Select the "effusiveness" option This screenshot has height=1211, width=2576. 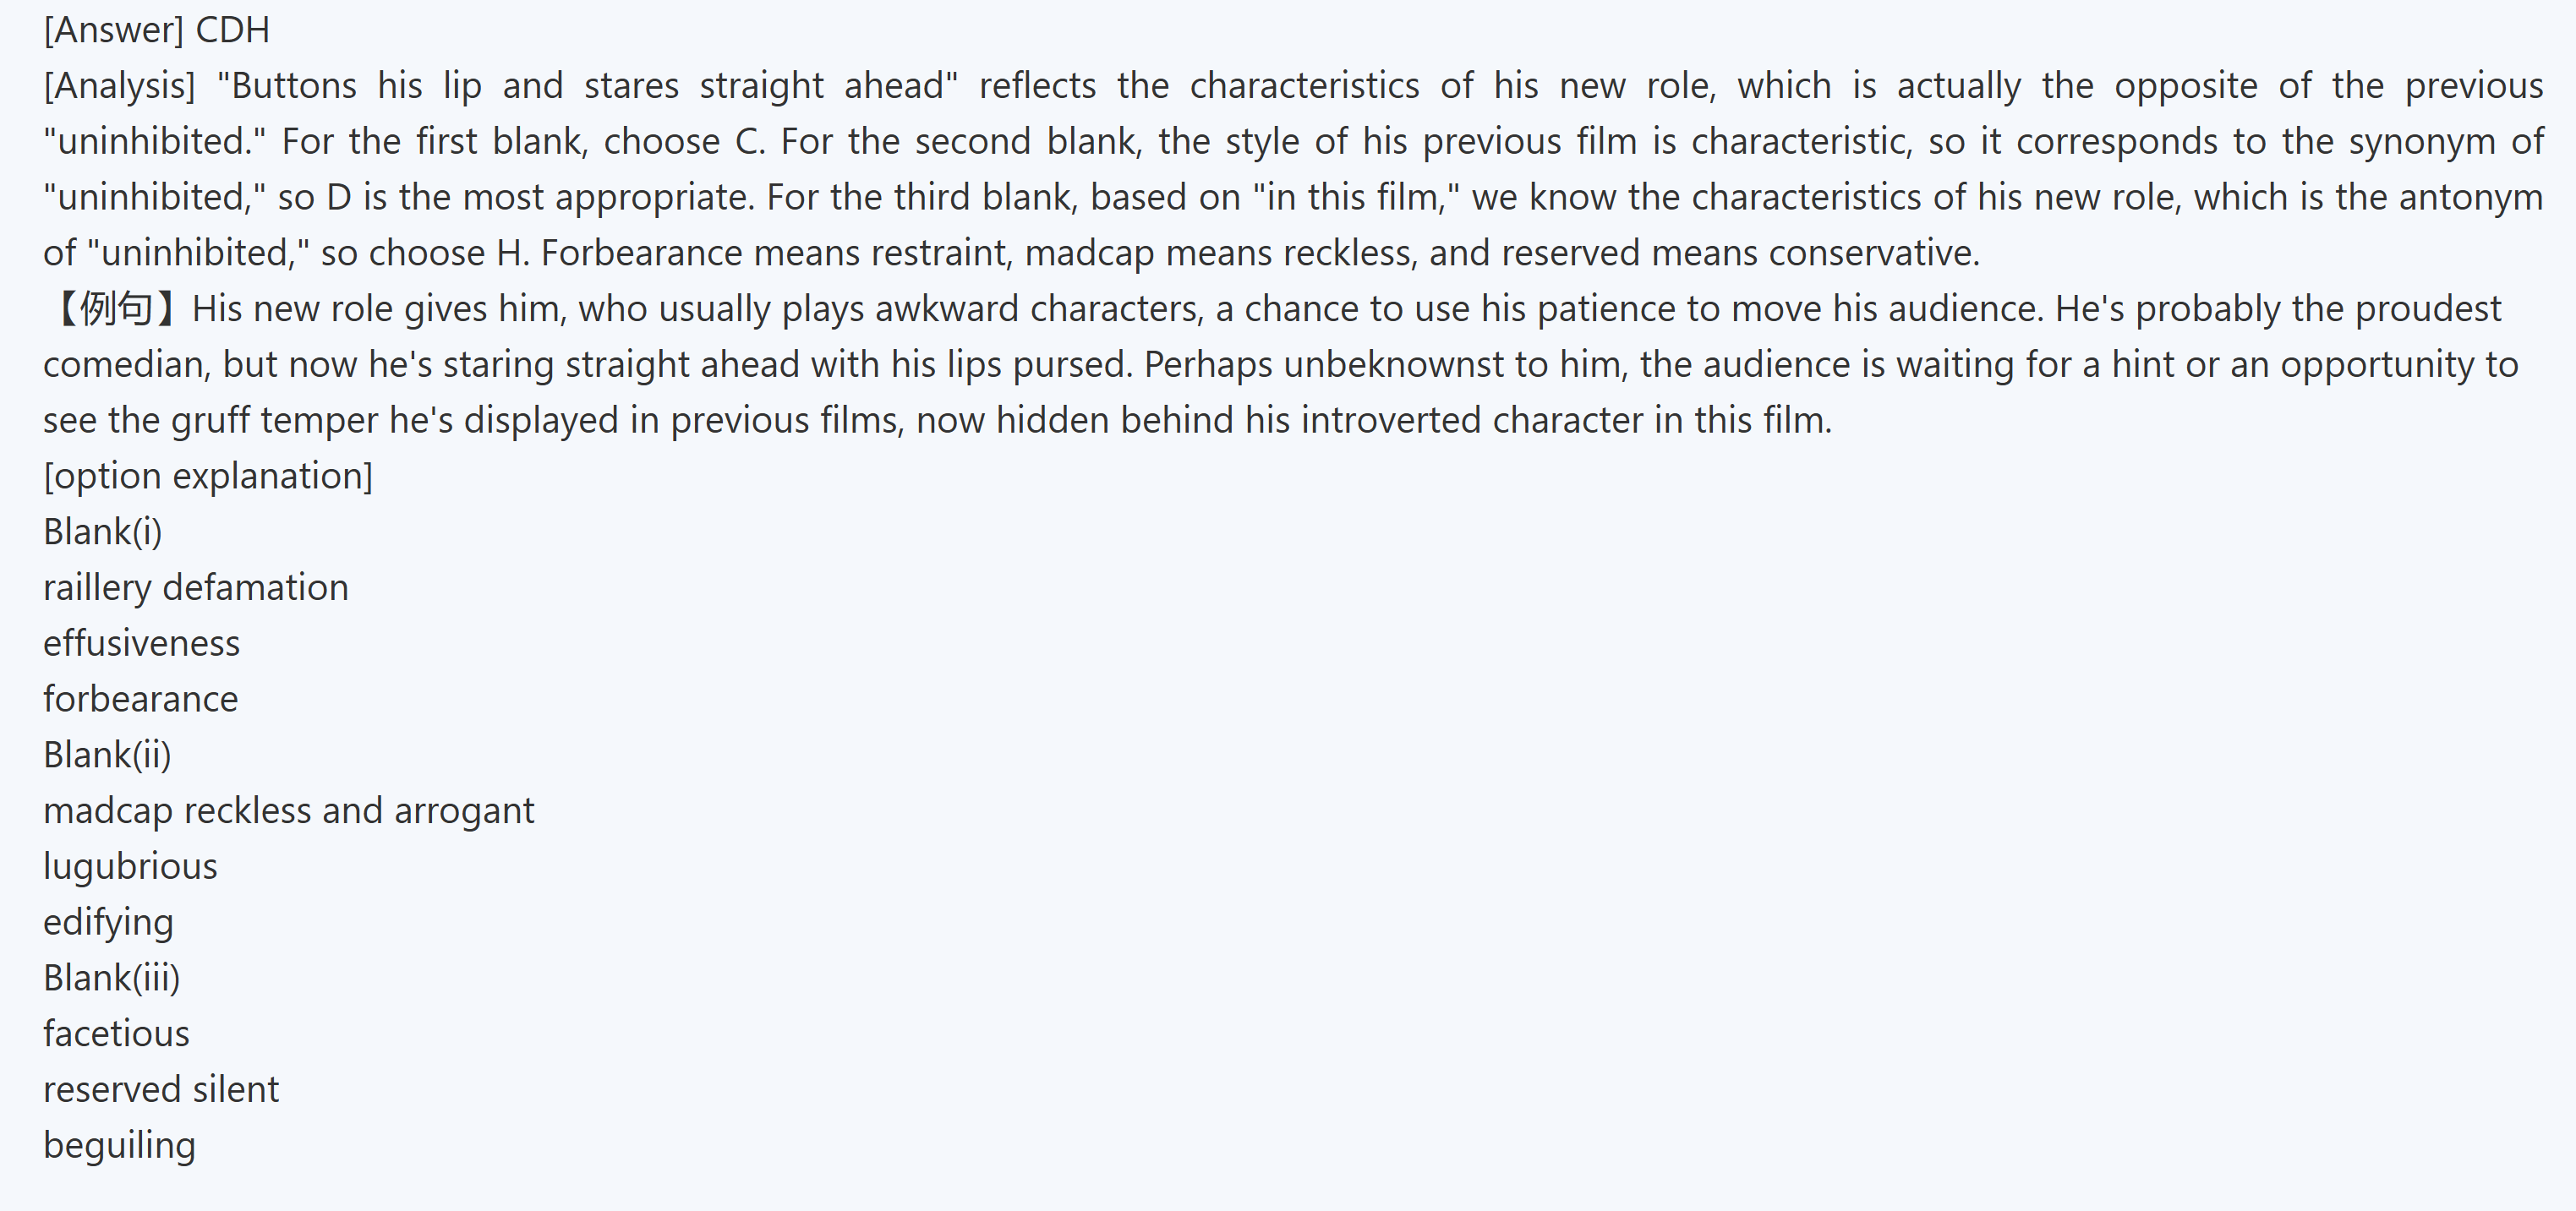[x=142, y=644]
